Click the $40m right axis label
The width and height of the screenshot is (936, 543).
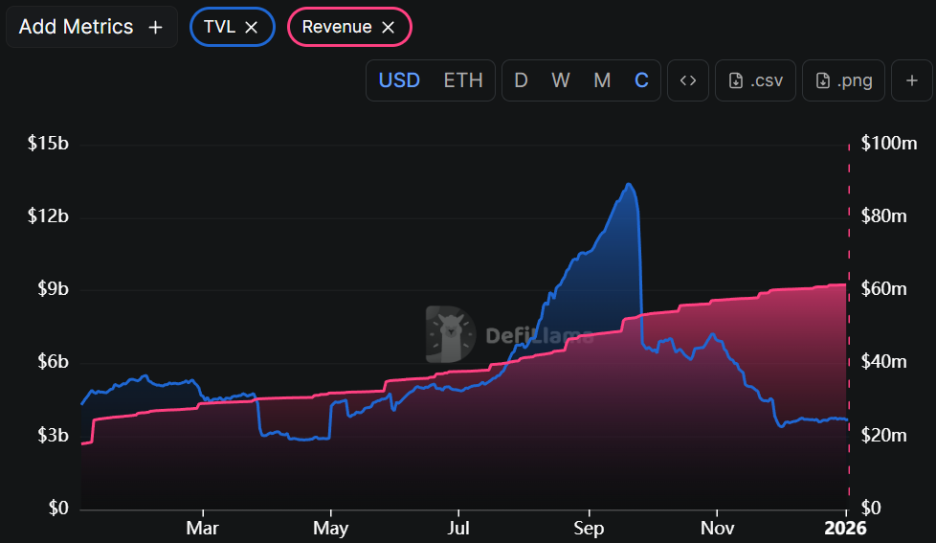(883, 362)
